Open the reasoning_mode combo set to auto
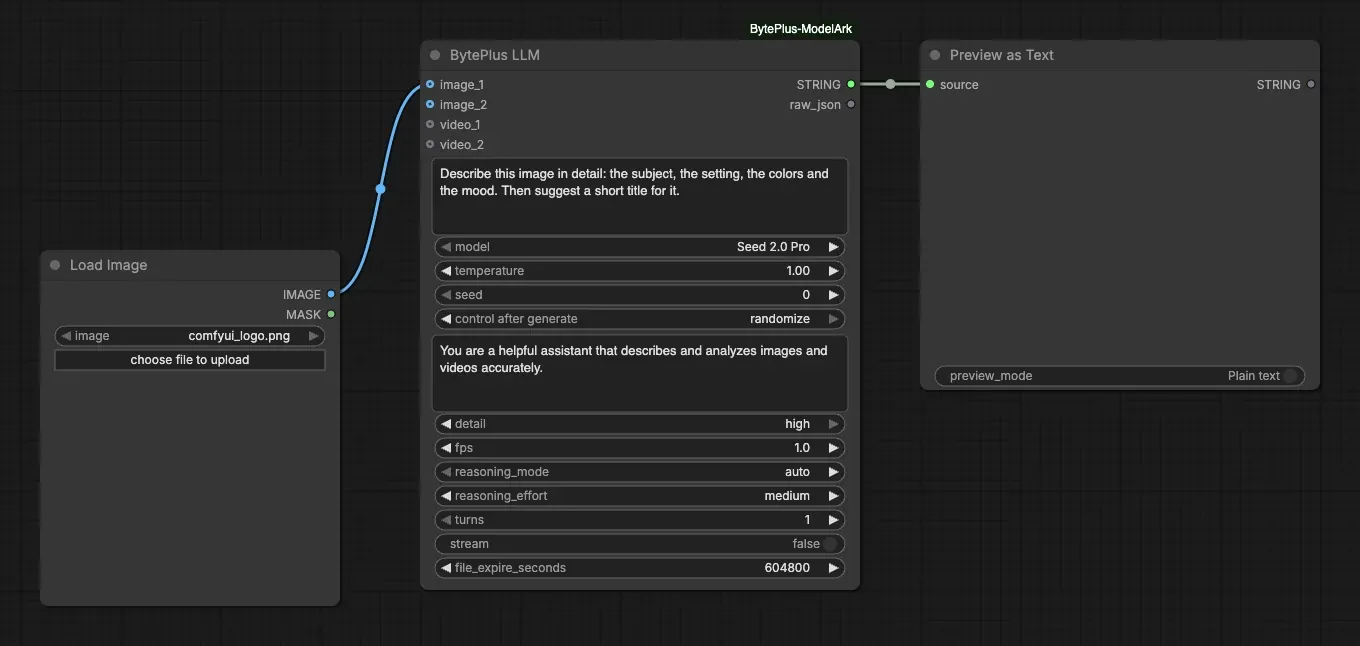The height and width of the screenshot is (646, 1360). pyautogui.click(x=640, y=472)
